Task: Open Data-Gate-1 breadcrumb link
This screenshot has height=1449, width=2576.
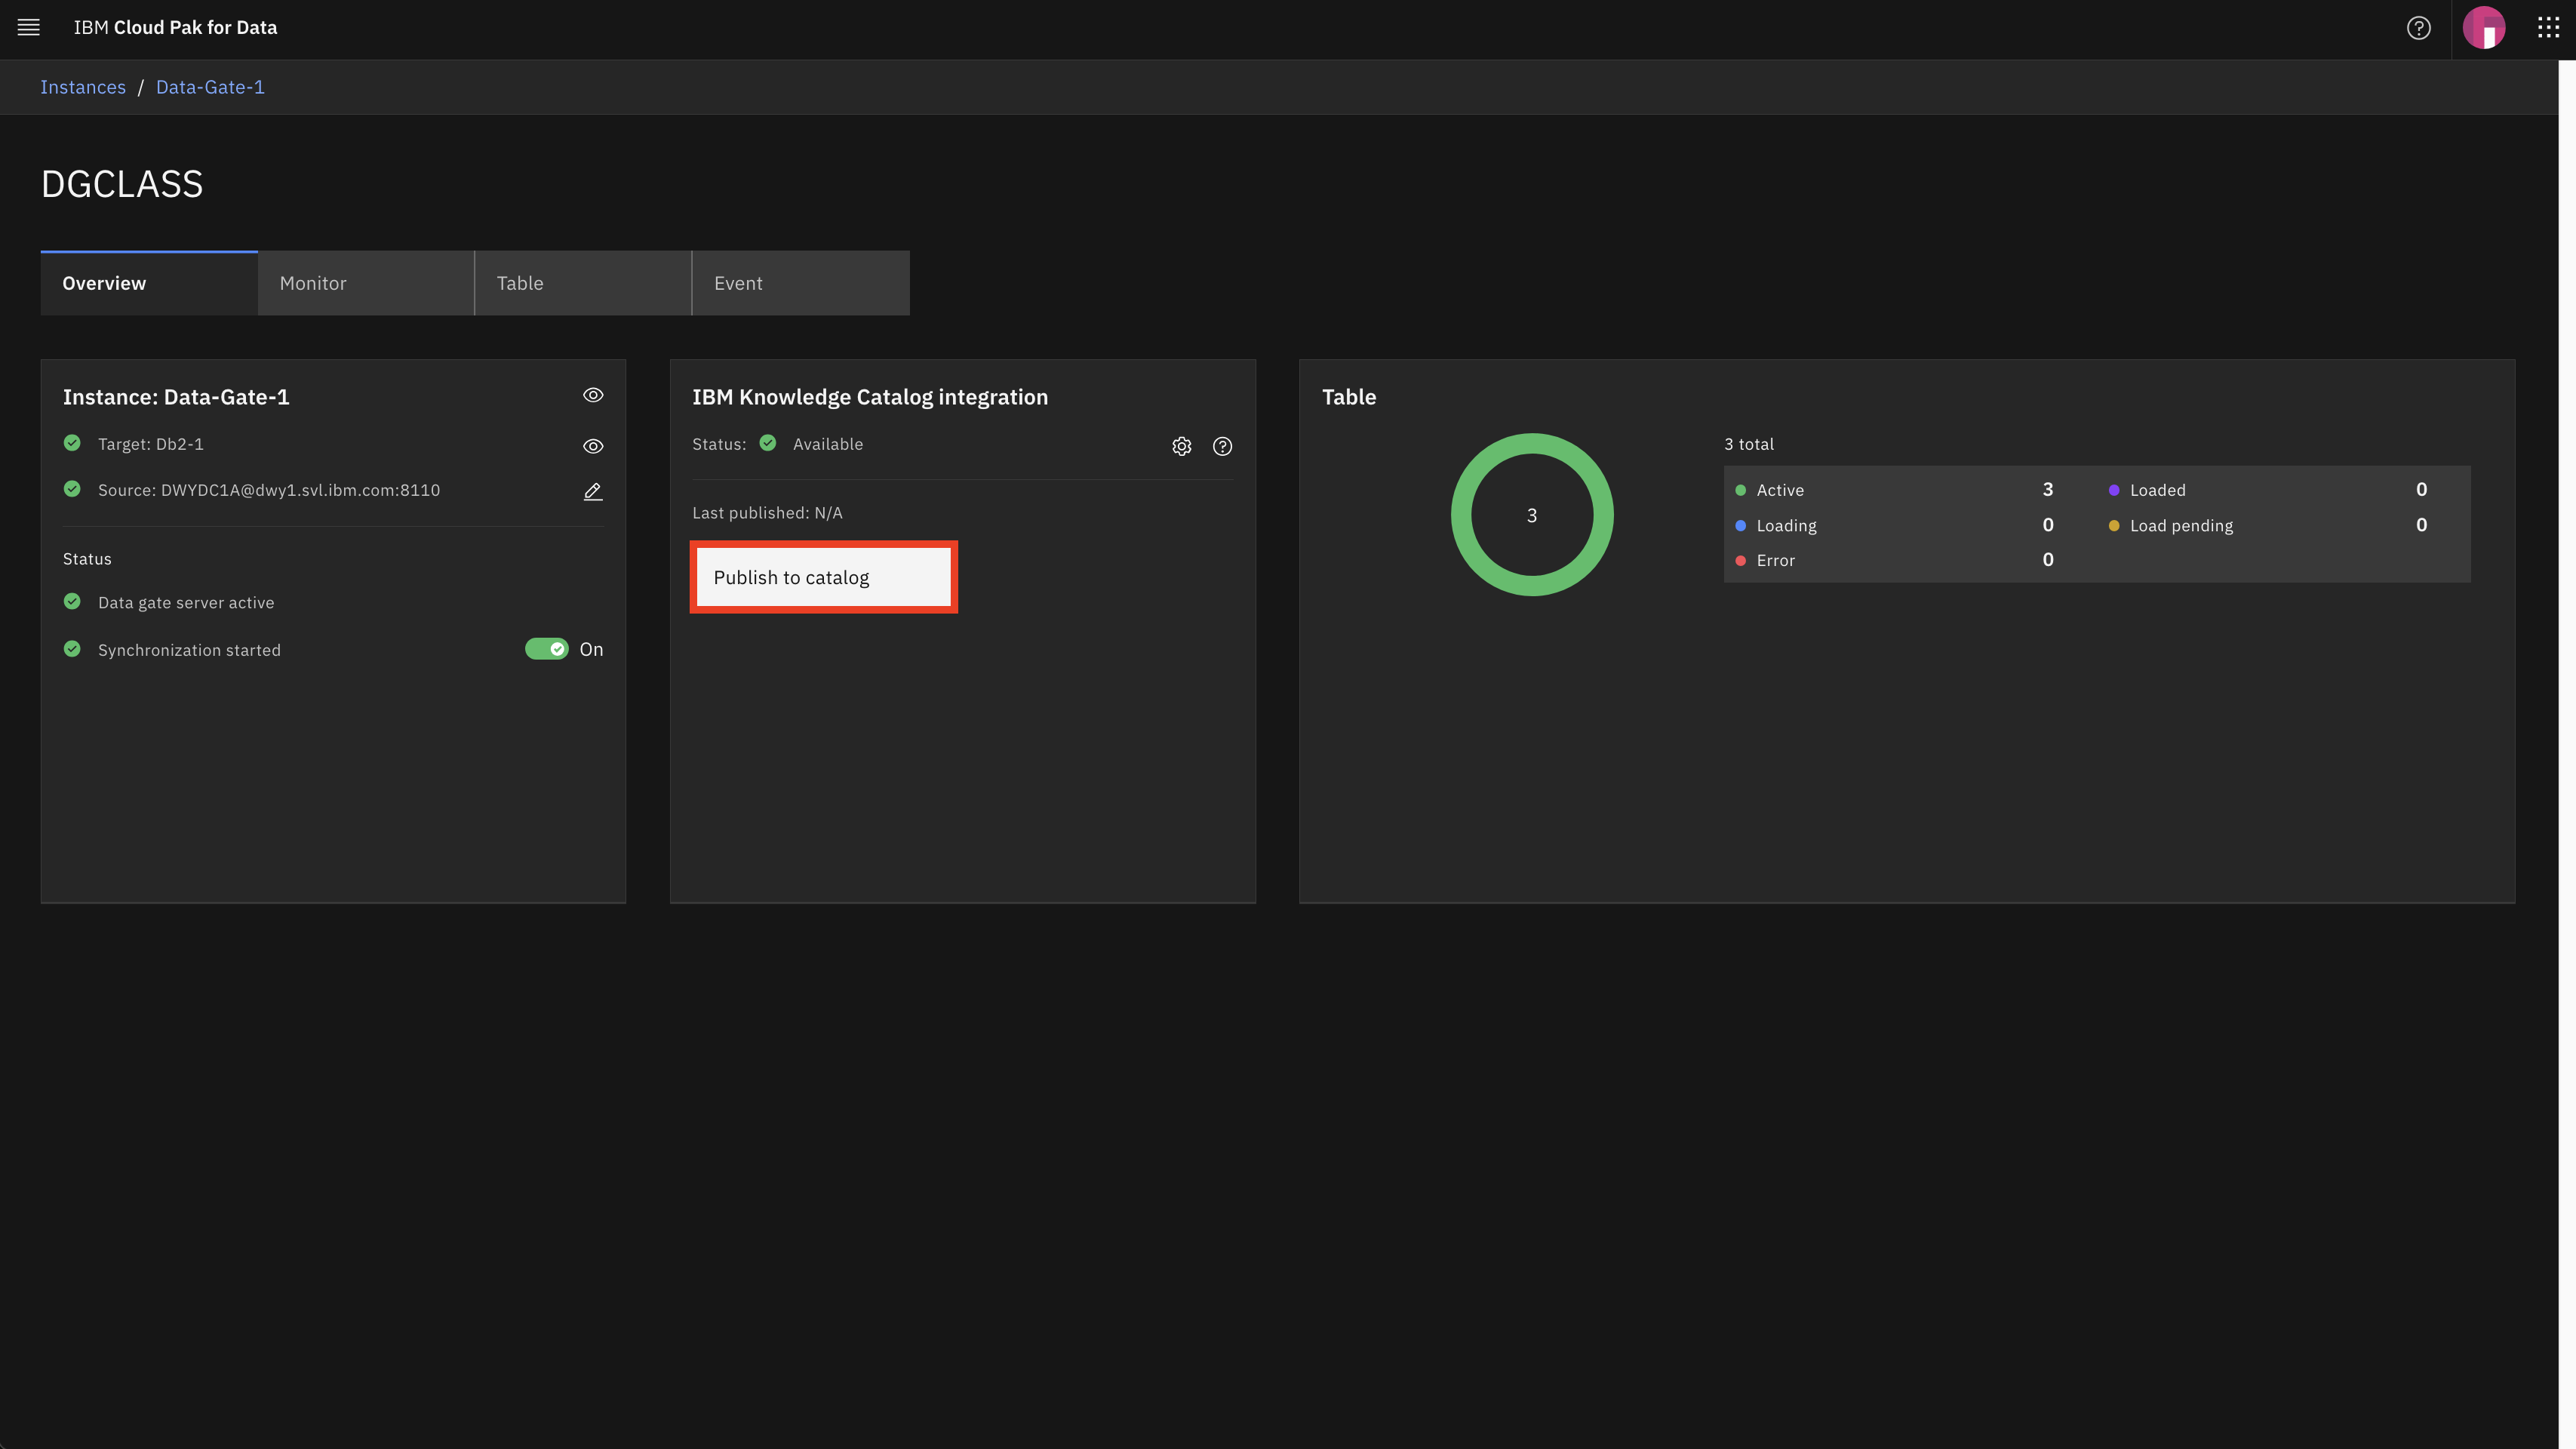Action: pyautogui.click(x=210, y=87)
